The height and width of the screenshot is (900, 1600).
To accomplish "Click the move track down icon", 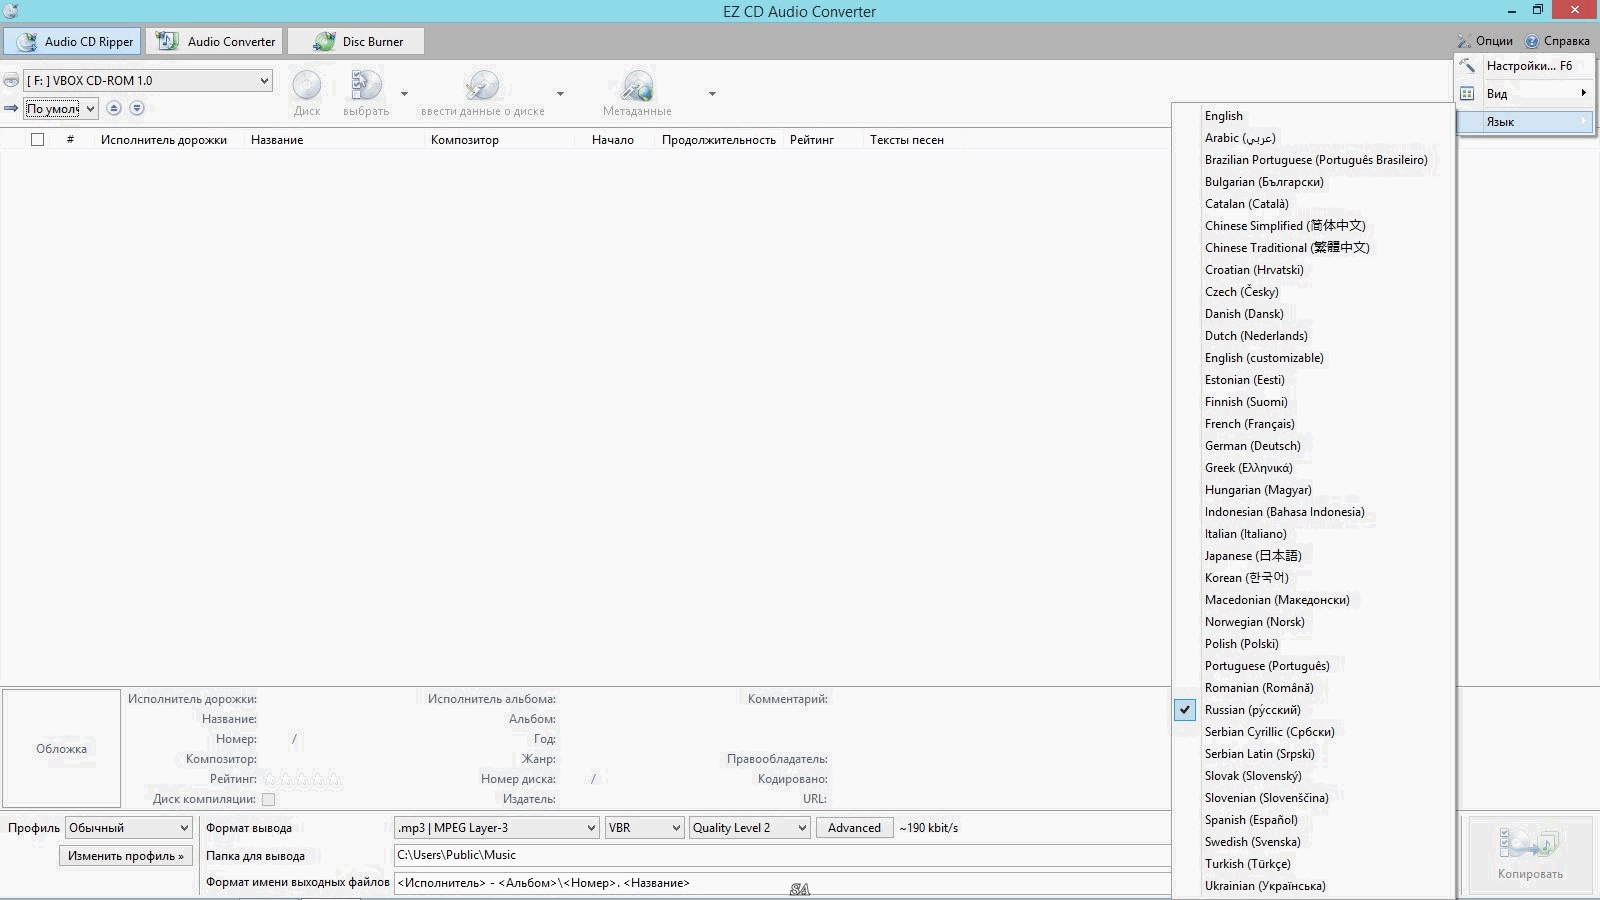I will tap(137, 108).
